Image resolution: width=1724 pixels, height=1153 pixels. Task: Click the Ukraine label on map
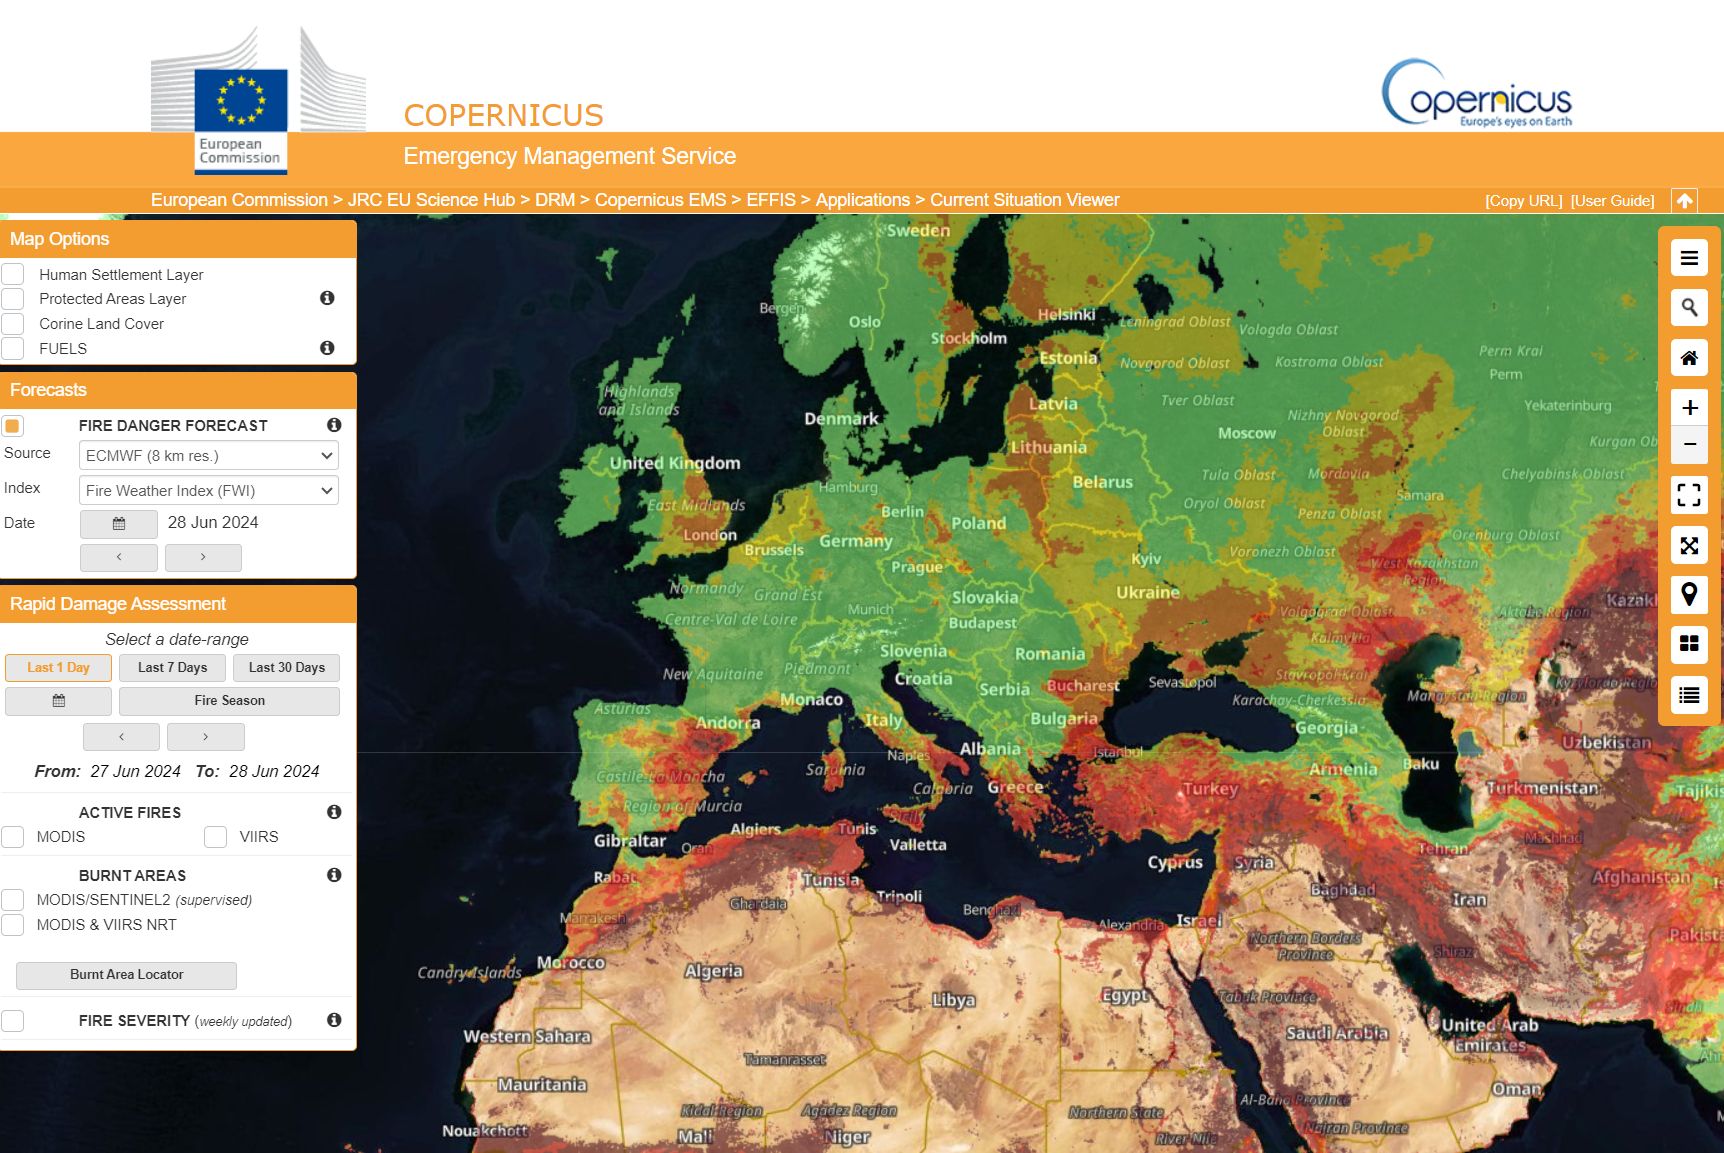(x=1148, y=592)
